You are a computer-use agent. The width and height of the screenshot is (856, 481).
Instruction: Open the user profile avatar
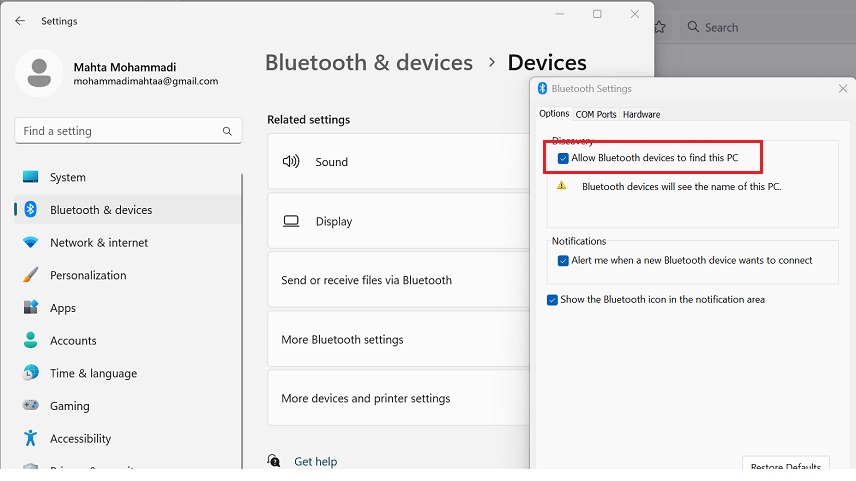(x=39, y=73)
